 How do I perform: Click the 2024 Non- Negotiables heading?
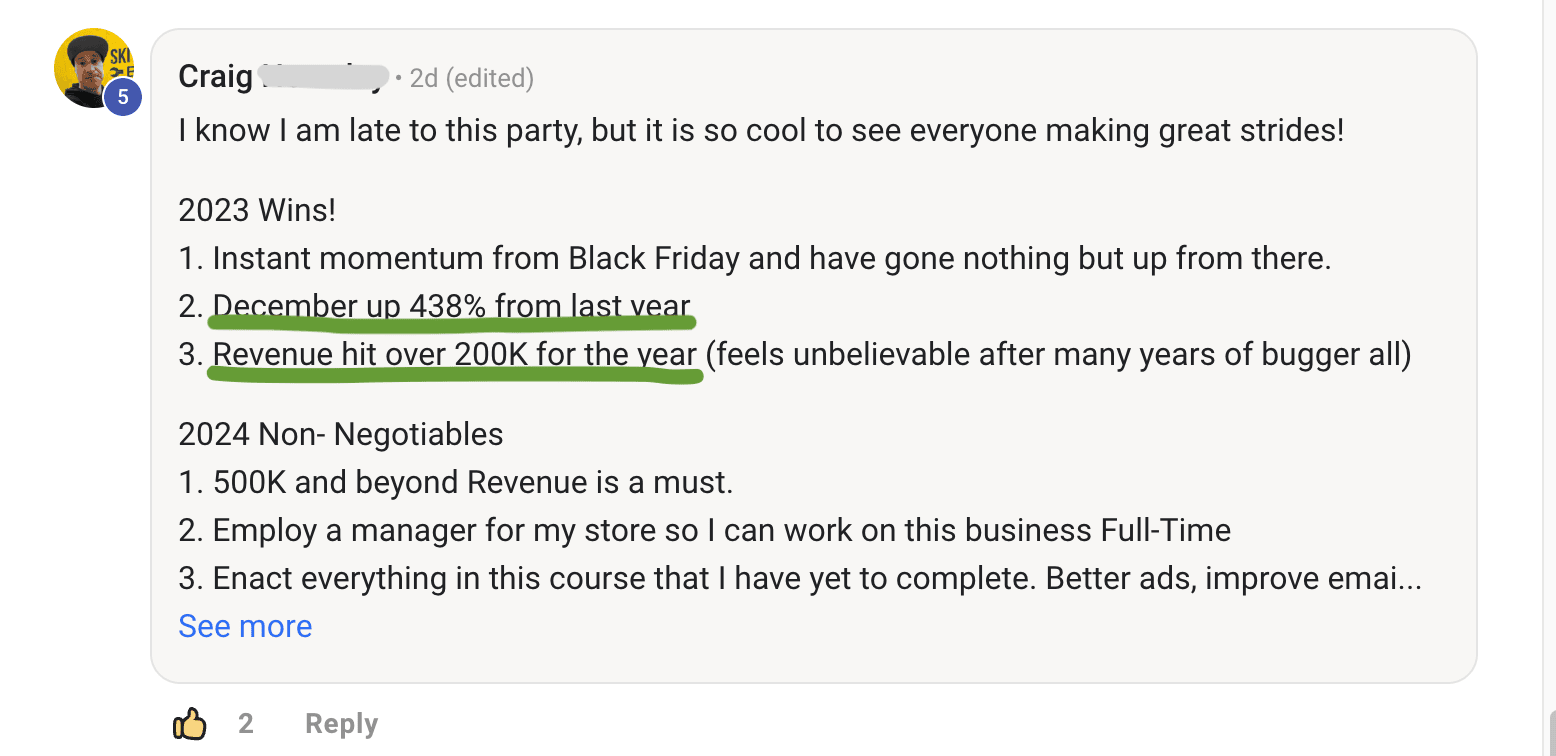pyautogui.click(x=341, y=434)
